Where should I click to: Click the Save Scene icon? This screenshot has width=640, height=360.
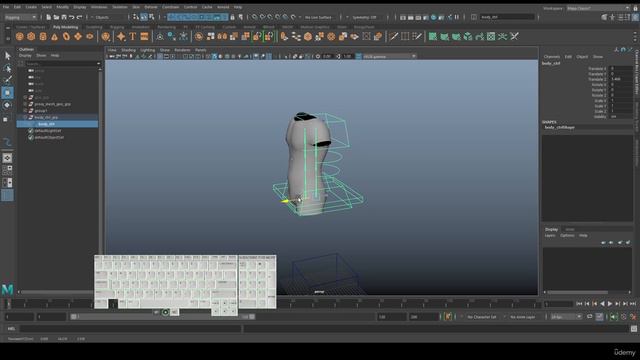click(x=64, y=17)
